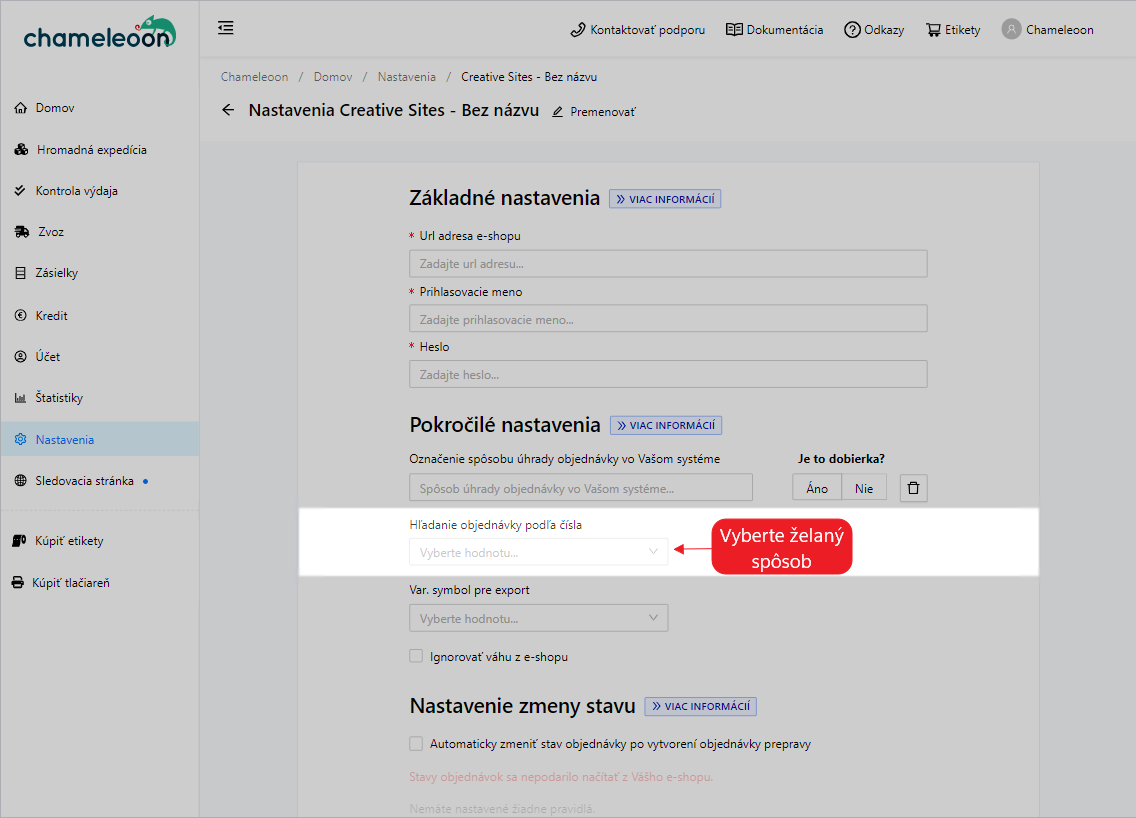The width and height of the screenshot is (1136, 818).
Task: Enable Ignorovať váhu z e-shopu
Action: click(415, 656)
